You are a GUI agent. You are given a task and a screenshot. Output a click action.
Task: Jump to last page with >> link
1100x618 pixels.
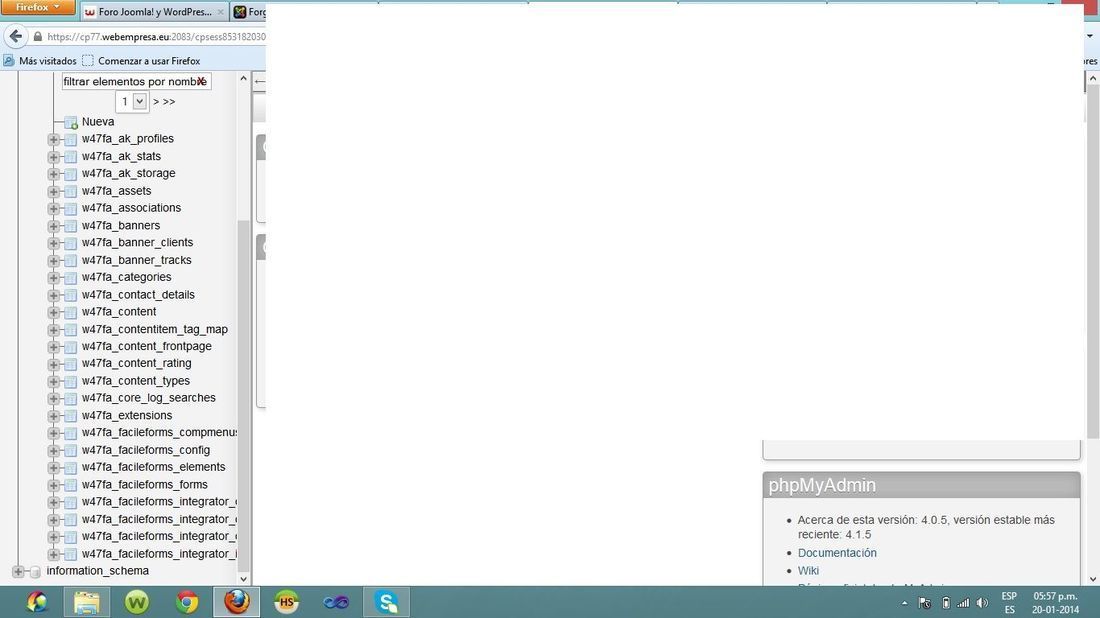point(169,102)
